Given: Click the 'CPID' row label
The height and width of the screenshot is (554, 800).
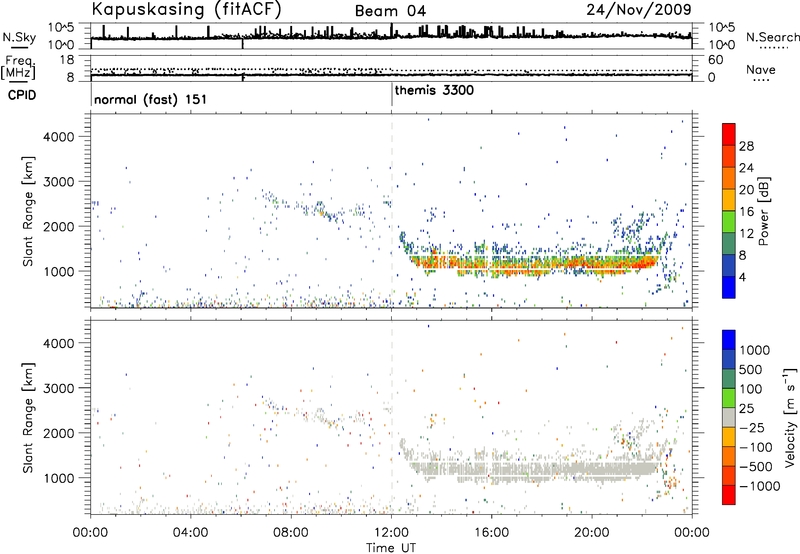Looking at the screenshot, I should click(x=22, y=95).
